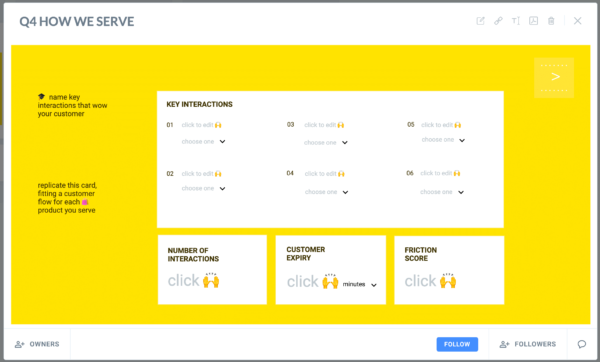The width and height of the screenshot is (600, 362).
Task: Open 'choose one' dropdown under interaction 02
Action: tap(204, 188)
